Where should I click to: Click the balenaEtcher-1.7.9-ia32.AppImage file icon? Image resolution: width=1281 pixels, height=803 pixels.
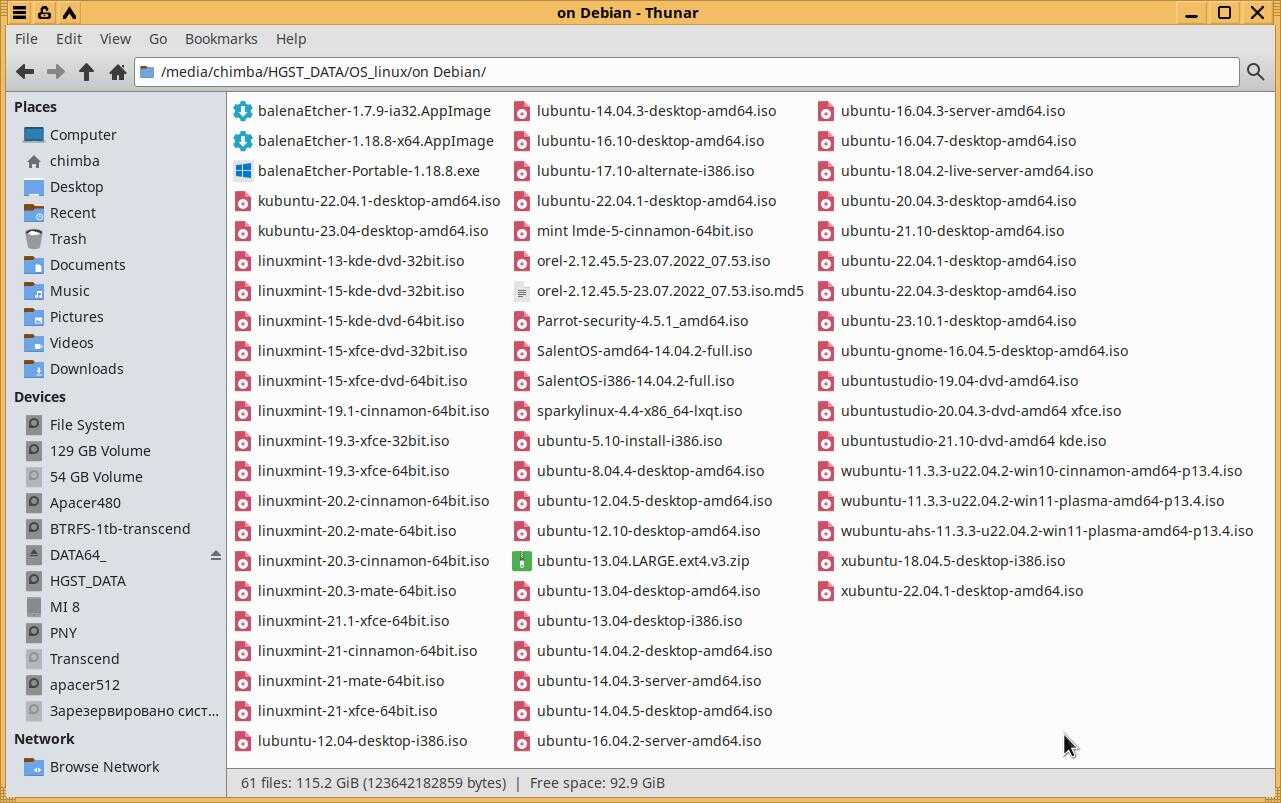(x=242, y=111)
